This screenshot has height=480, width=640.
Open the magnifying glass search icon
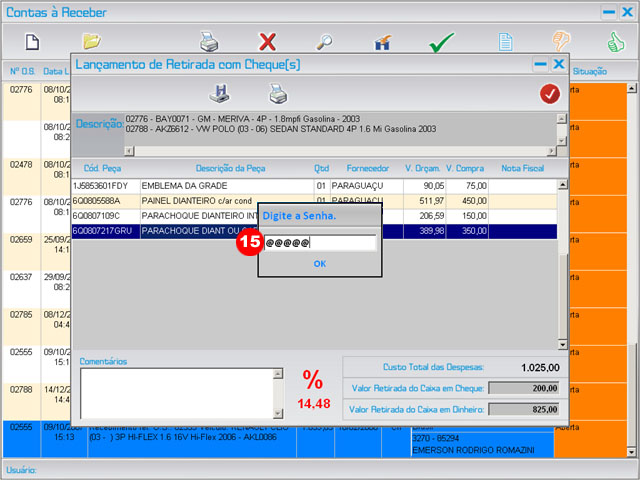(x=324, y=42)
